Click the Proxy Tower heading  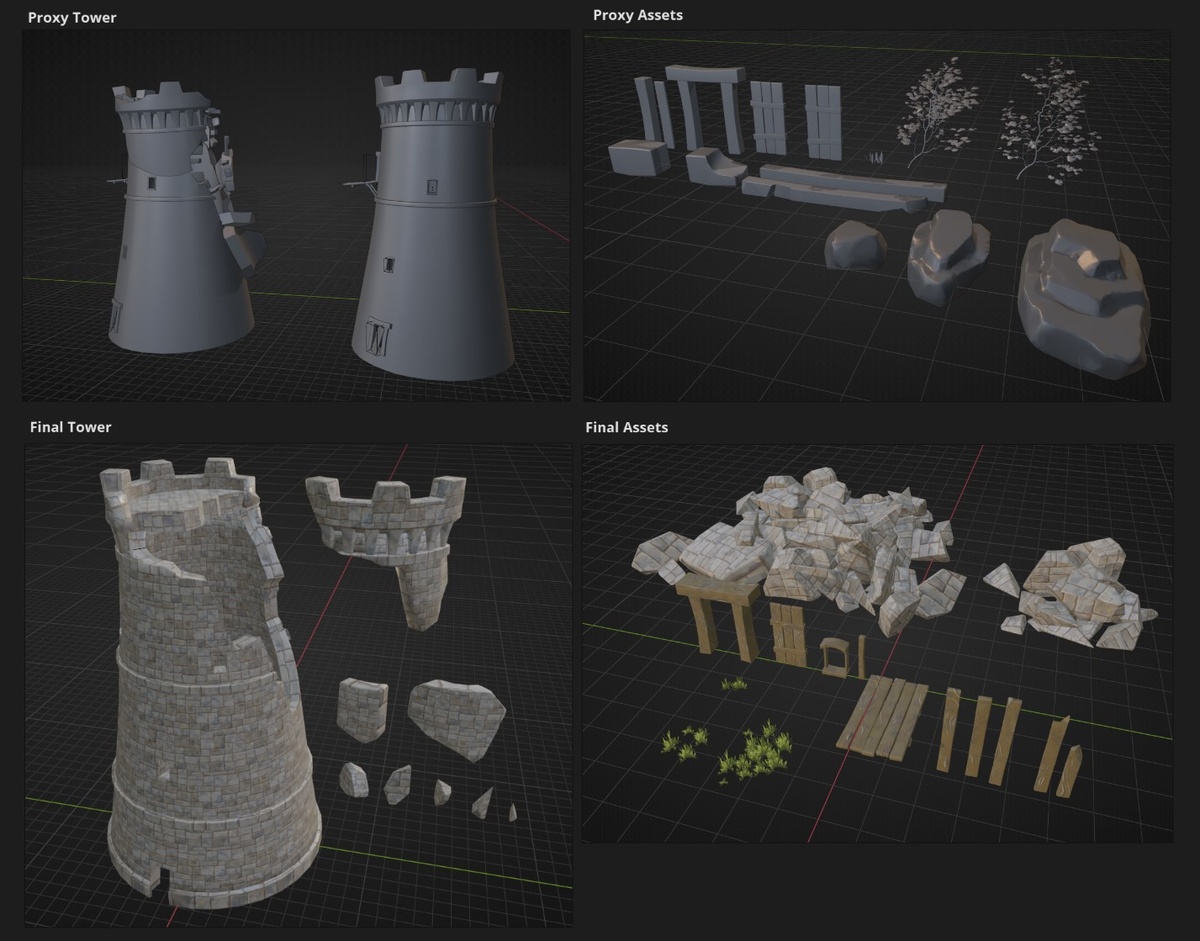click(72, 17)
